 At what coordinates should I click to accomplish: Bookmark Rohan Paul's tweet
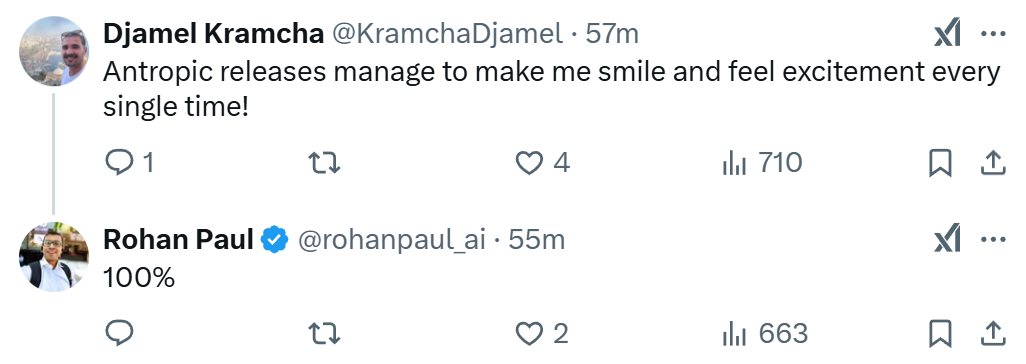(940, 335)
